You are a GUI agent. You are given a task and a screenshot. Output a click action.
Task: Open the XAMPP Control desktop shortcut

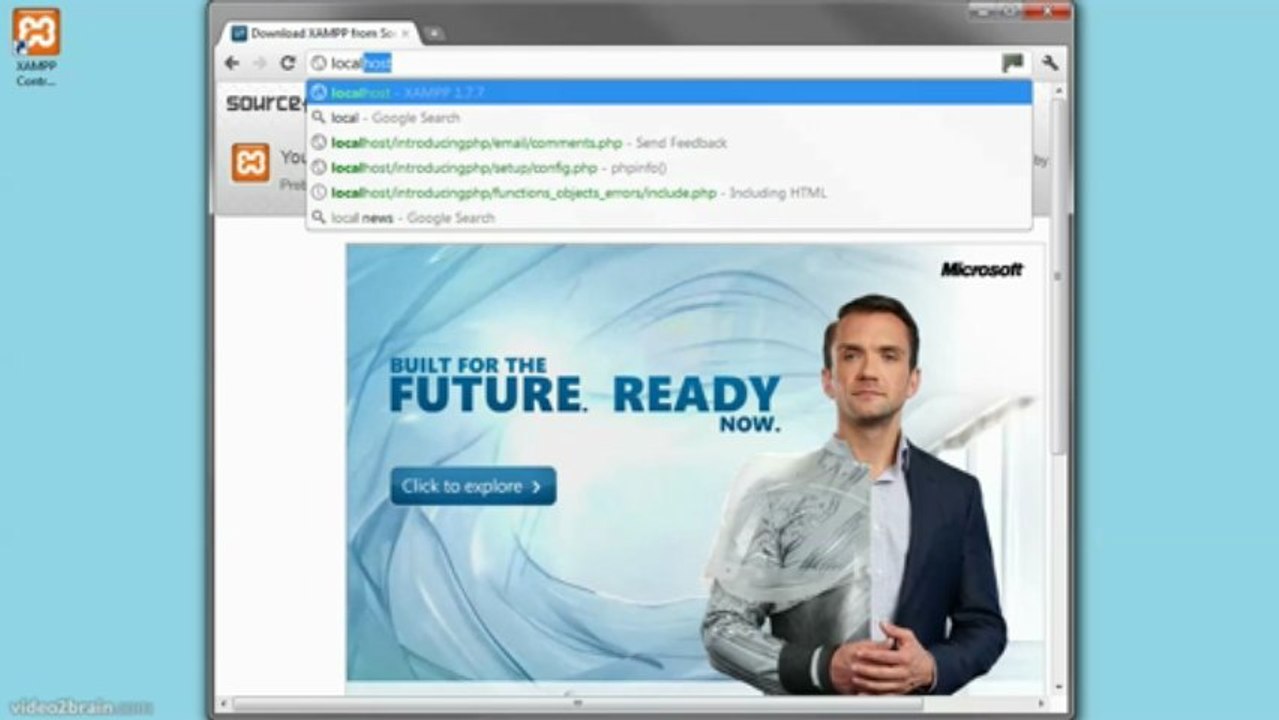click(x=36, y=46)
